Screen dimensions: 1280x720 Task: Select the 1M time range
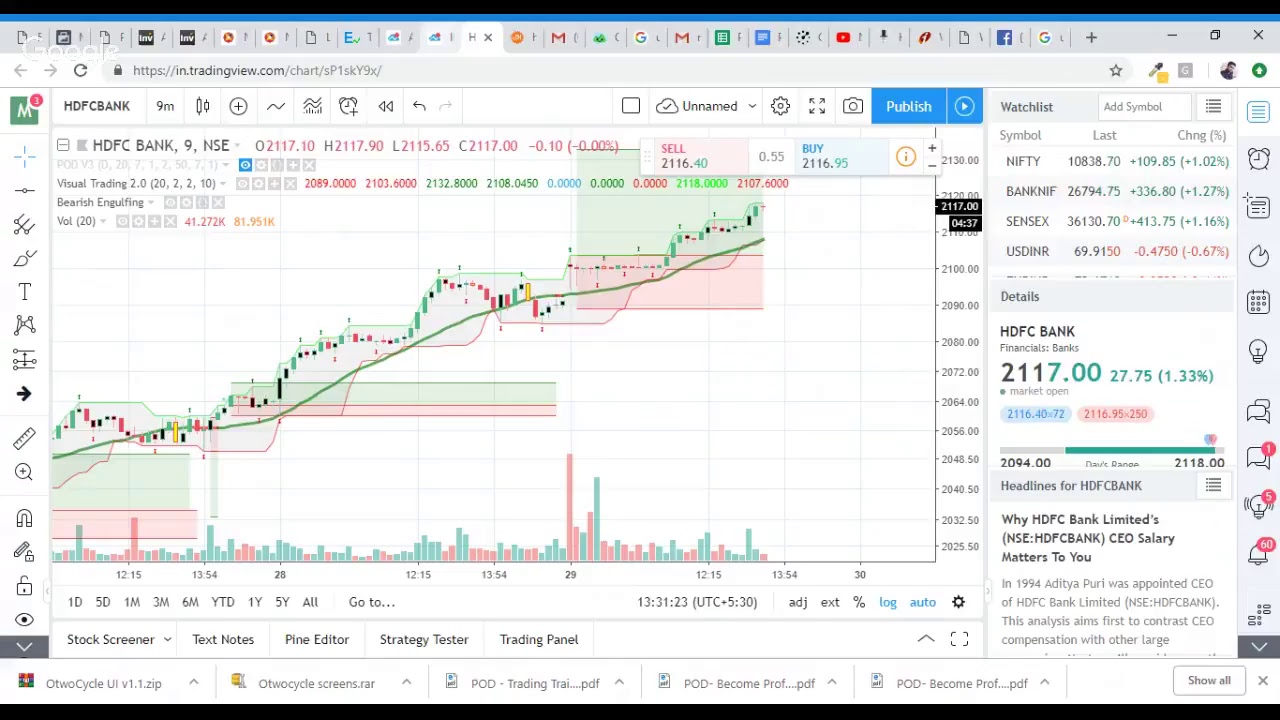point(132,602)
